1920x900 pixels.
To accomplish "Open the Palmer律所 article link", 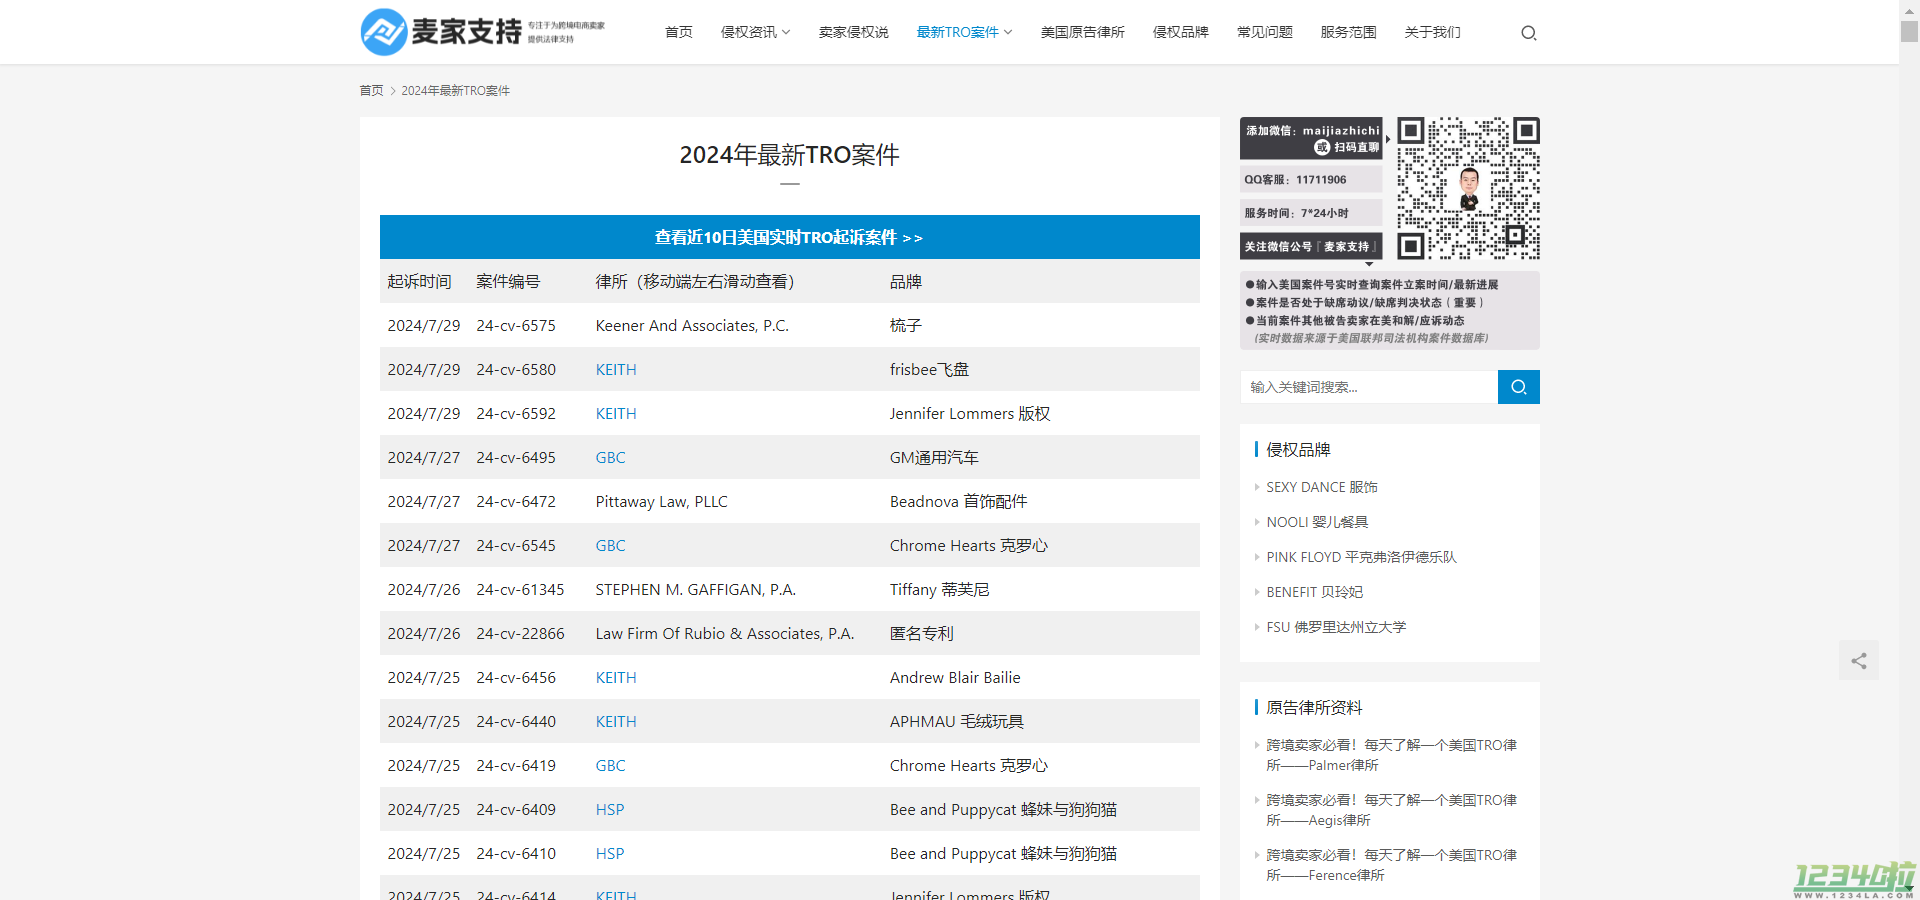I will [x=1391, y=755].
